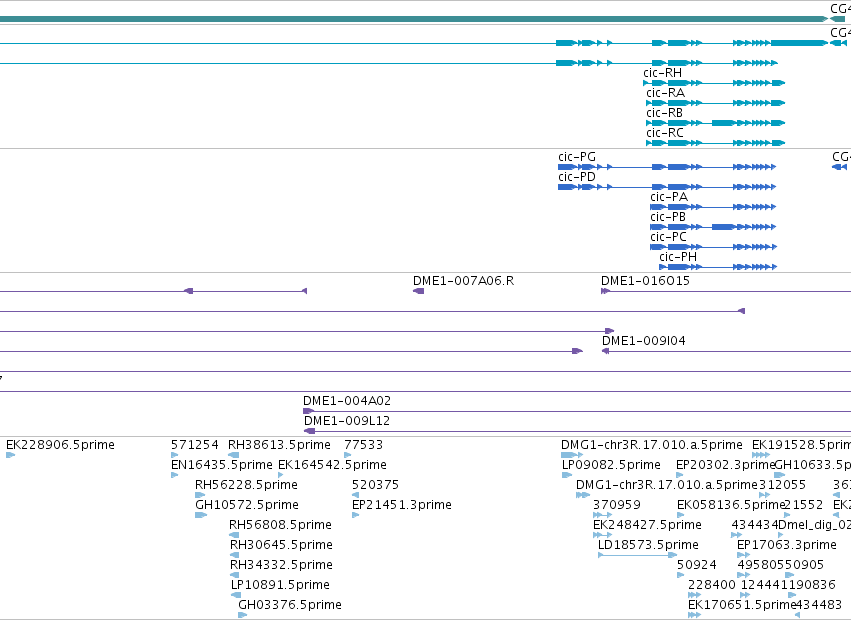Select the cic-PH feature label

coord(678,257)
